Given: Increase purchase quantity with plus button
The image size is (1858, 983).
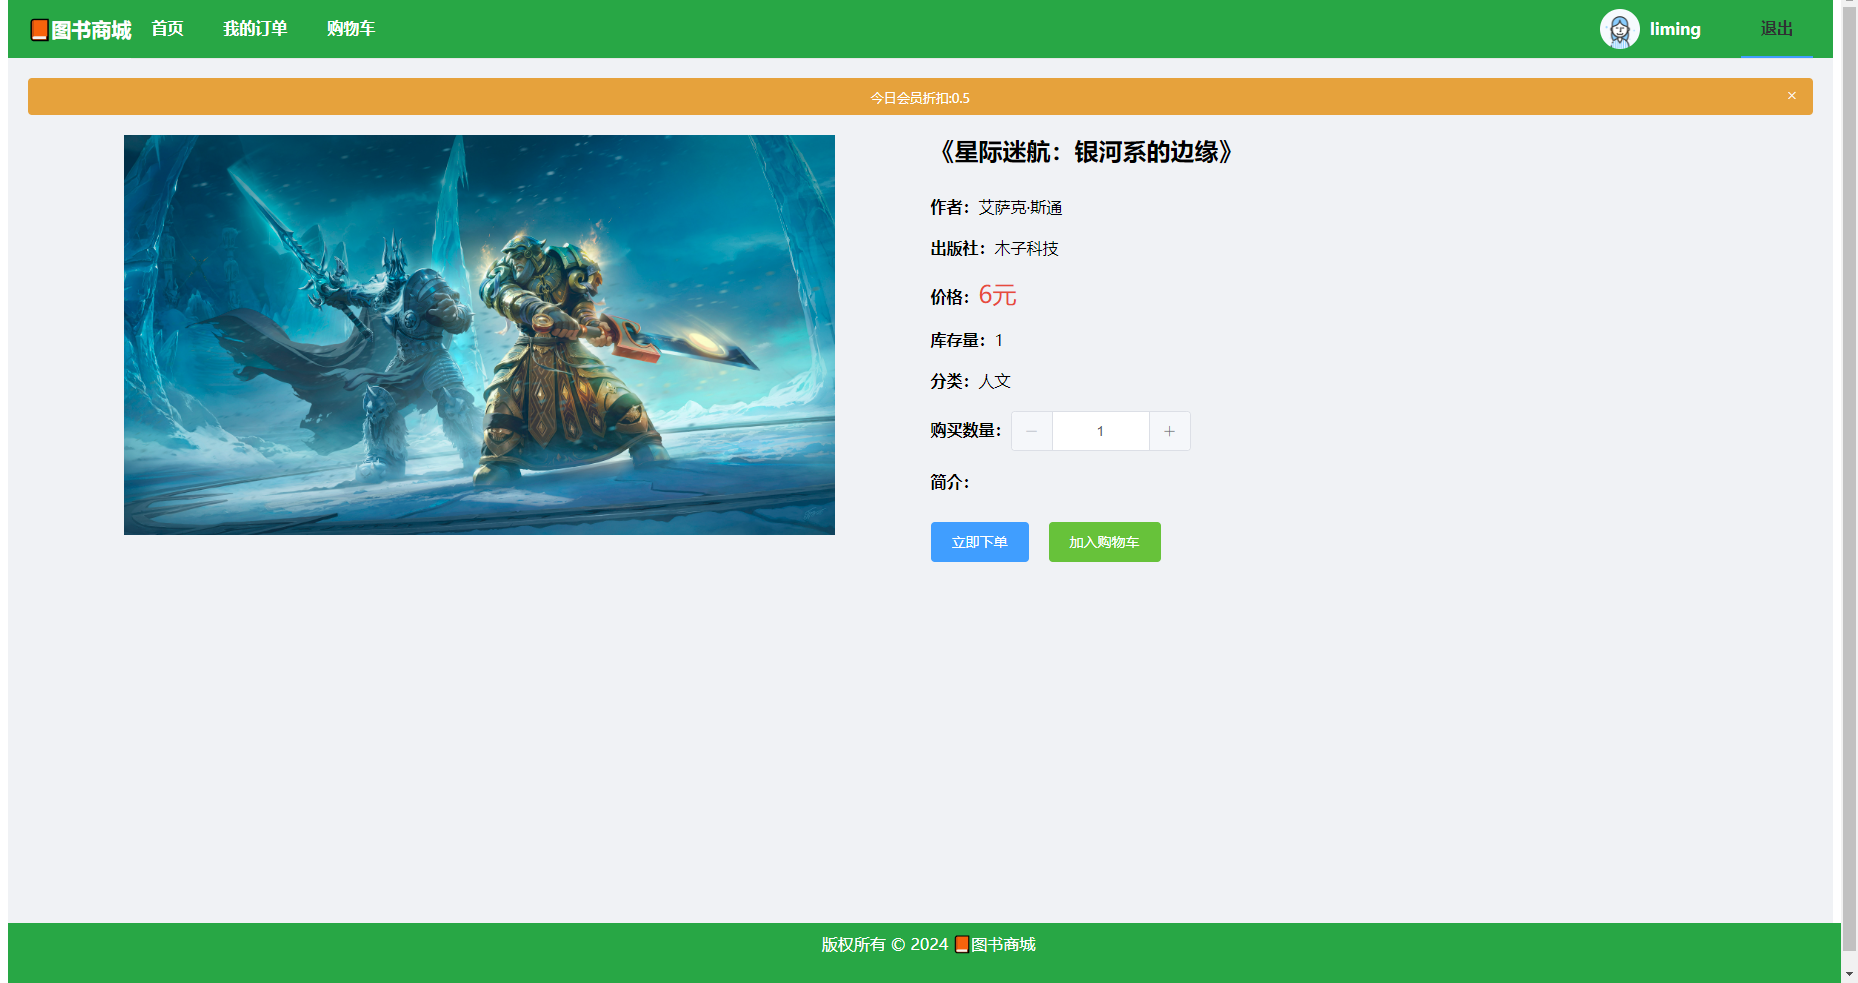Looking at the screenshot, I should point(1169,431).
